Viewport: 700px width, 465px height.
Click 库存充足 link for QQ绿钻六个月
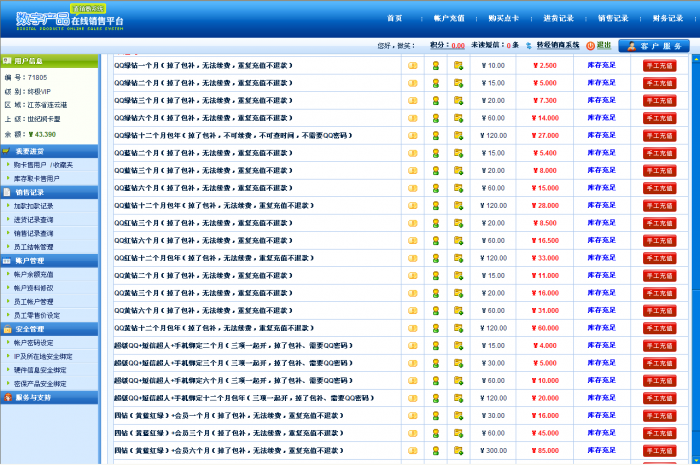point(601,118)
